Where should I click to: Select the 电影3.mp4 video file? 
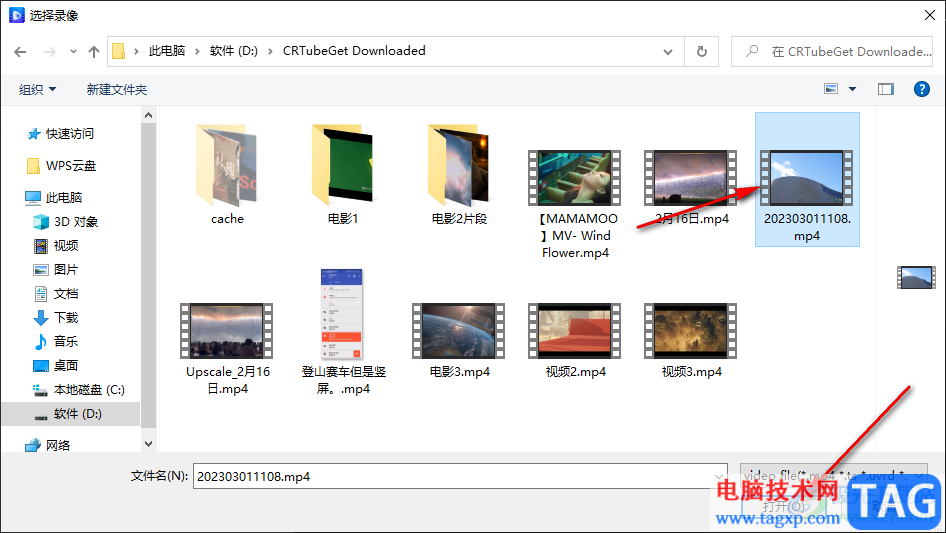click(459, 341)
